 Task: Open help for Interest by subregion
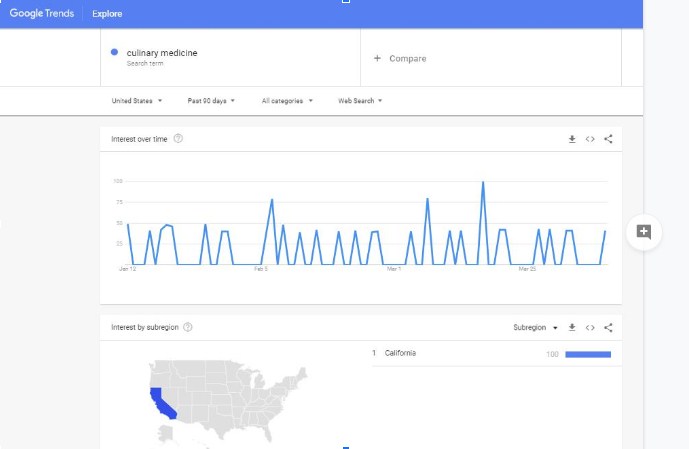pyautogui.click(x=188, y=327)
